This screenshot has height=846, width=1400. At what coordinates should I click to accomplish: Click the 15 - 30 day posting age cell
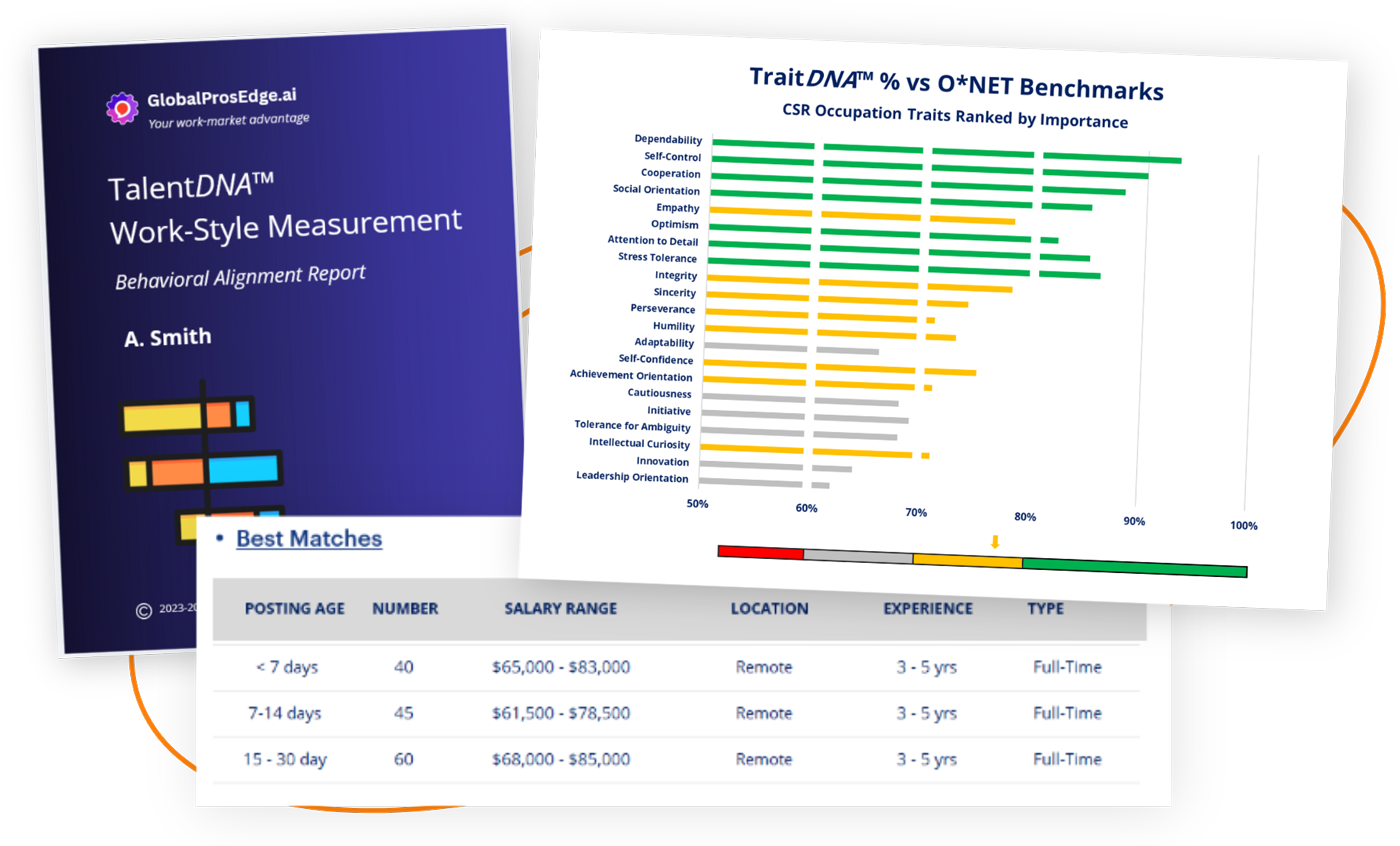pyautogui.click(x=286, y=759)
